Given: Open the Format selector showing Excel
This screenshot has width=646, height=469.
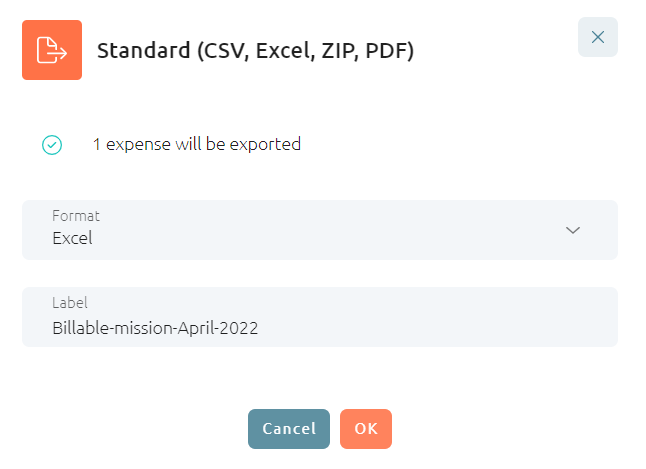Looking at the screenshot, I should pyautogui.click(x=320, y=230).
